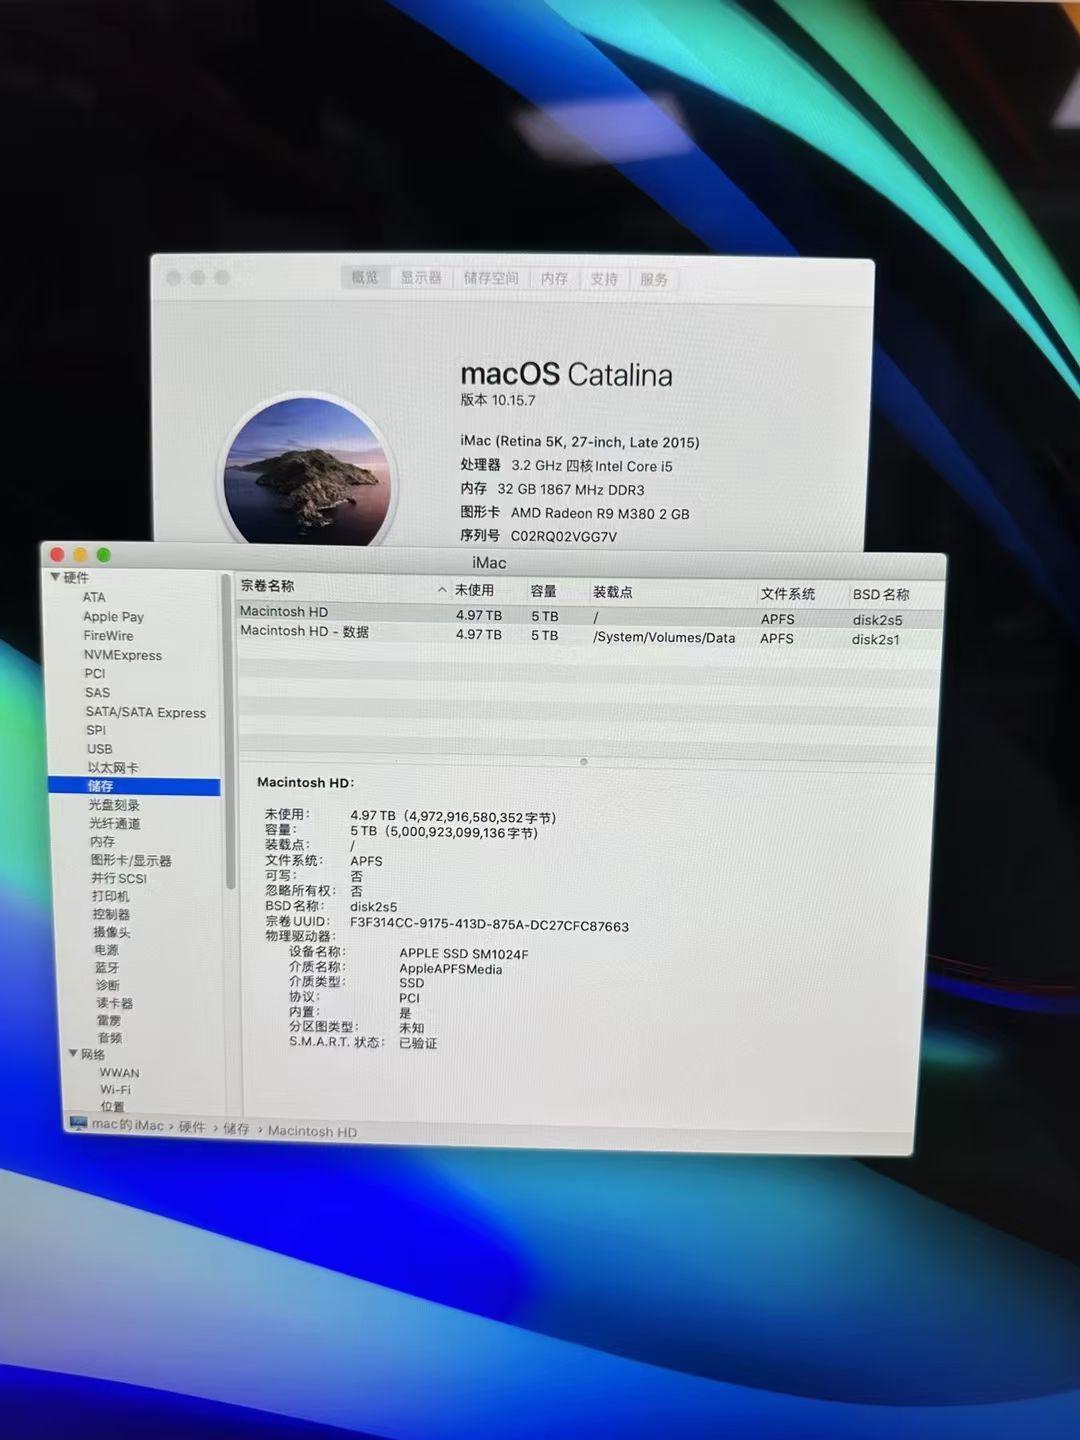The width and height of the screenshot is (1080, 1440).
Task: Select 雷雳 in the sidebar
Action: coord(109,1021)
